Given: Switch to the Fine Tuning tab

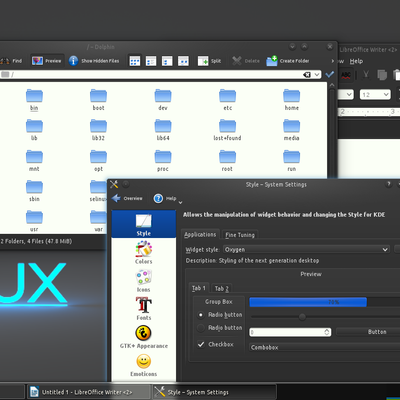Looking at the screenshot, I should (240, 235).
